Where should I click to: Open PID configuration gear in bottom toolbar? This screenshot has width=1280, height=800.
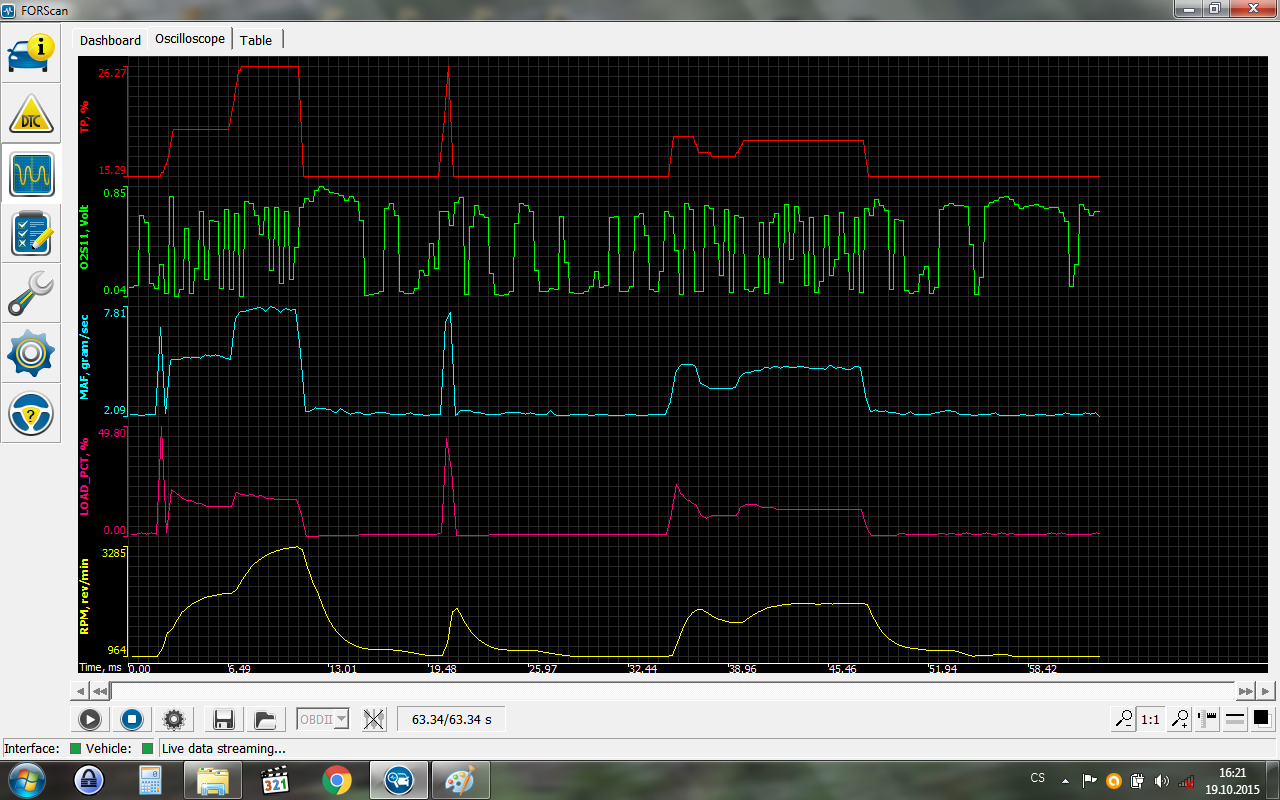pyautogui.click(x=175, y=718)
